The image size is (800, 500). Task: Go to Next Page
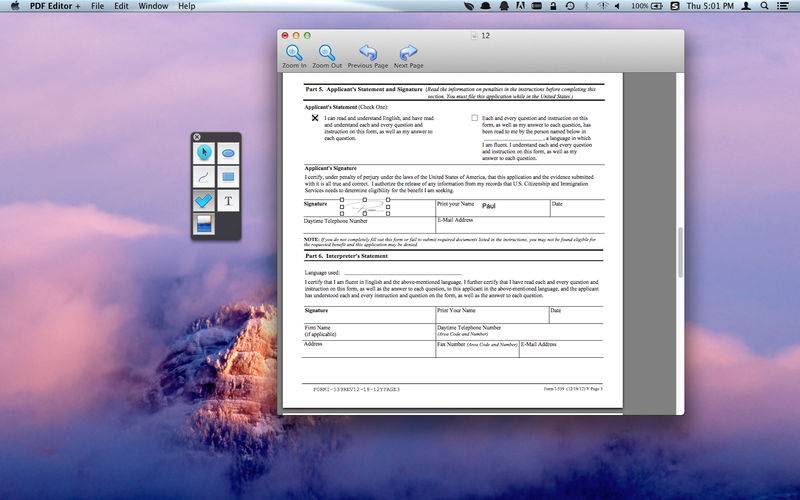[x=408, y=56]
